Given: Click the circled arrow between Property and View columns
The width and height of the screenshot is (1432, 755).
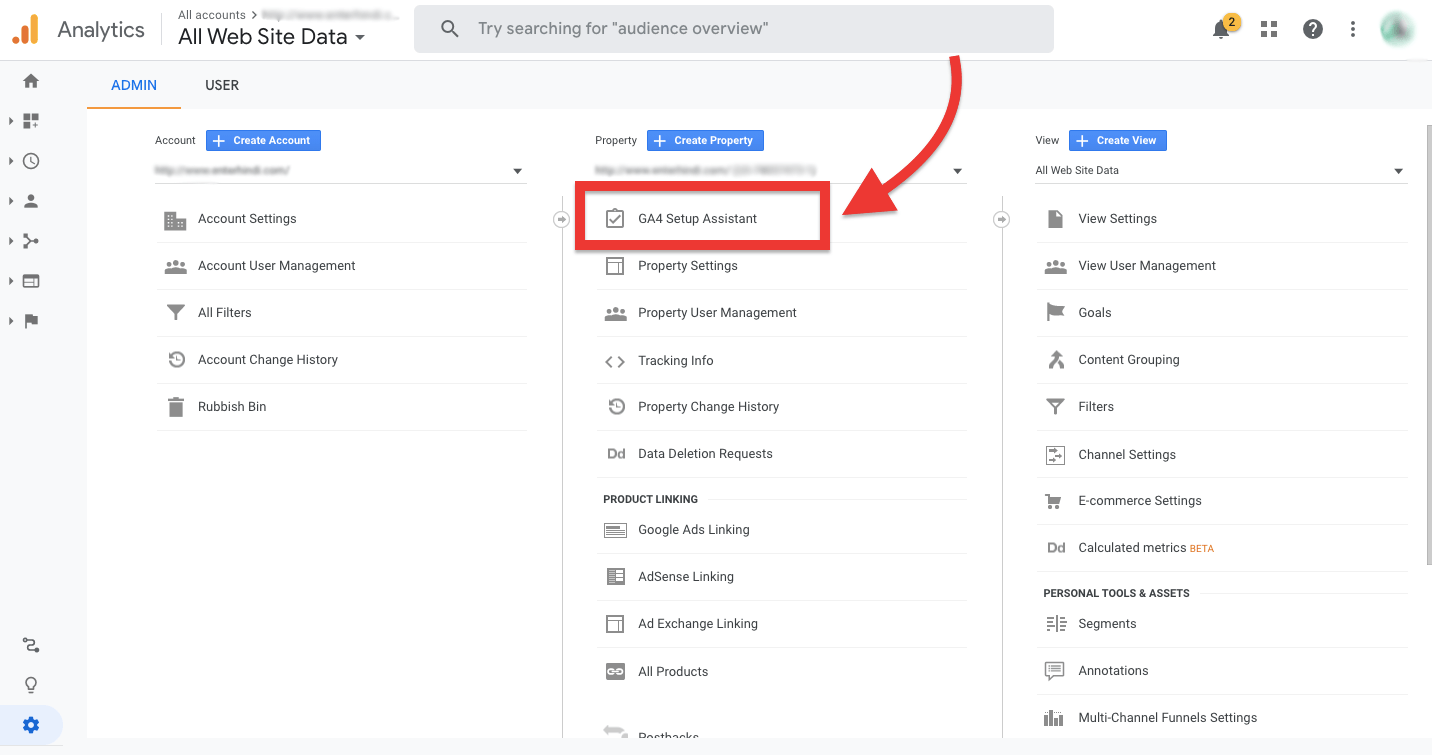Looking at the screenshot, I should tap(1001, 219).
